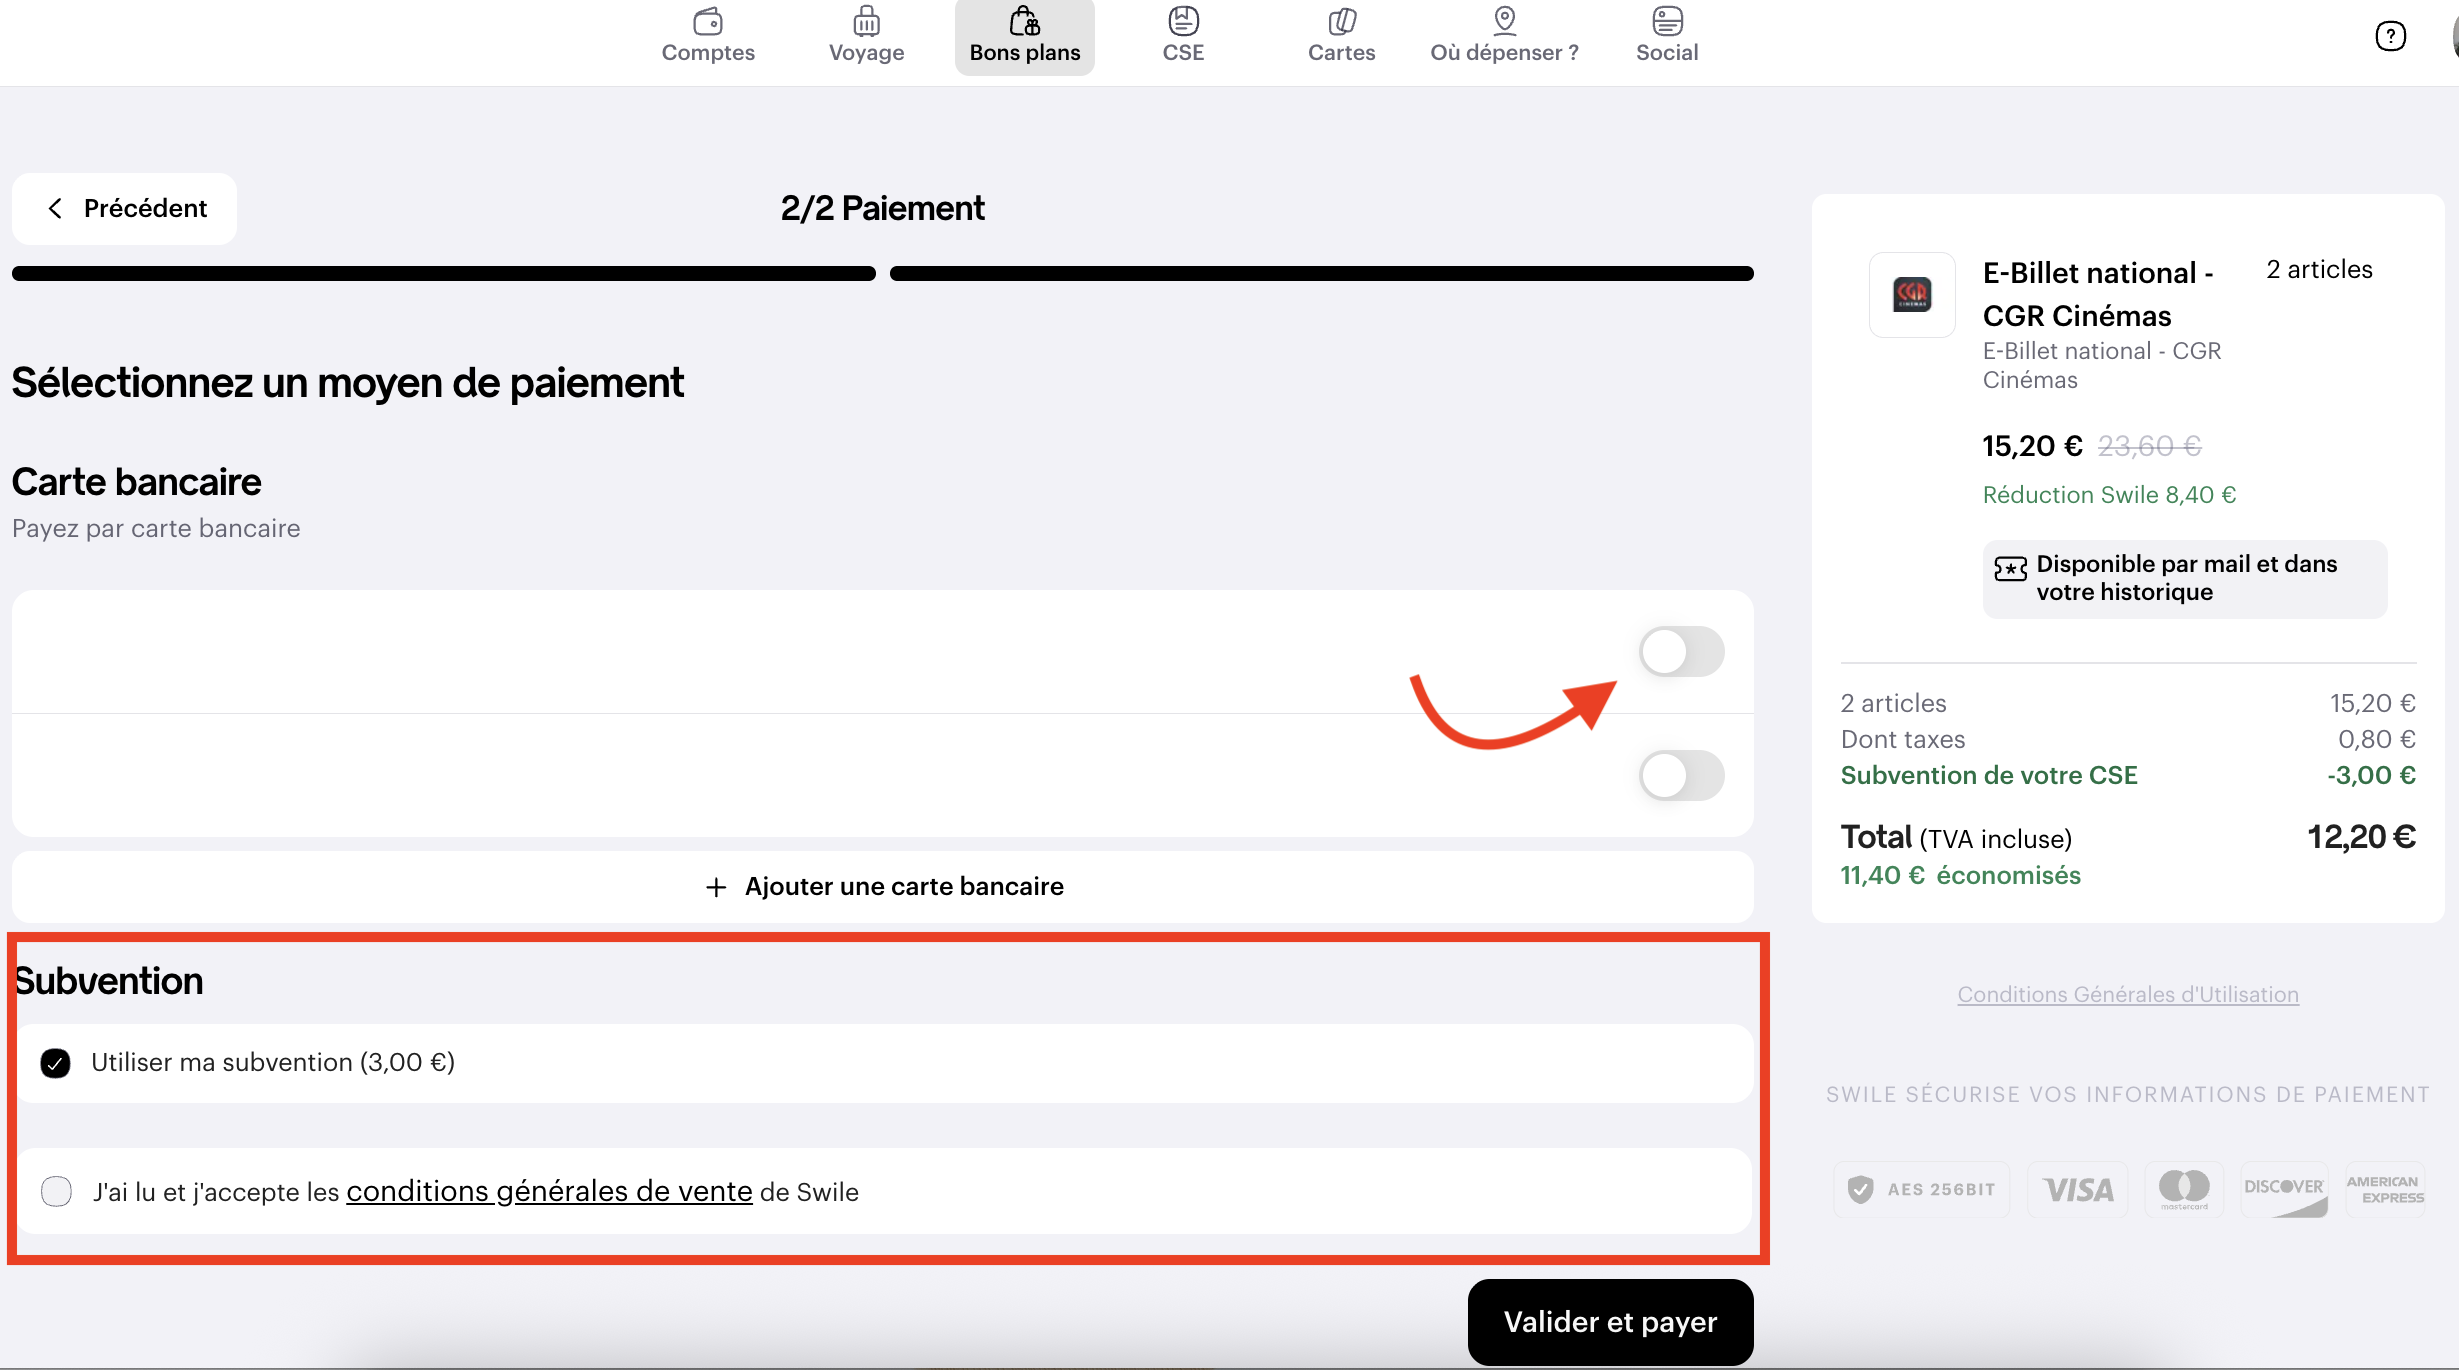Go to the Voyage suitcase icon
This screenshot has height=1370, width=2459.
[866, 21]
